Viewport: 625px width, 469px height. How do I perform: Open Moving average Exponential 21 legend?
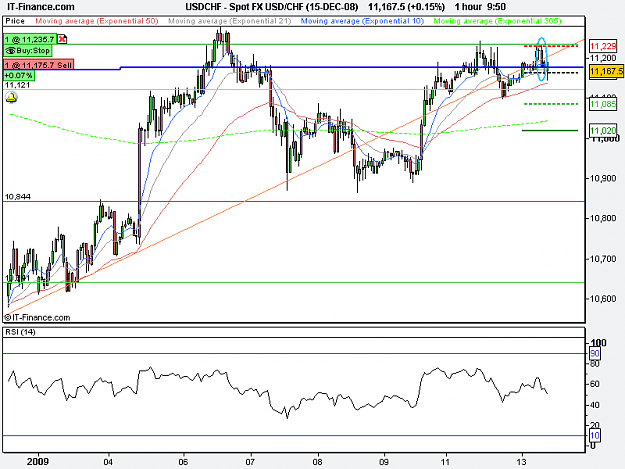(230, 21)
